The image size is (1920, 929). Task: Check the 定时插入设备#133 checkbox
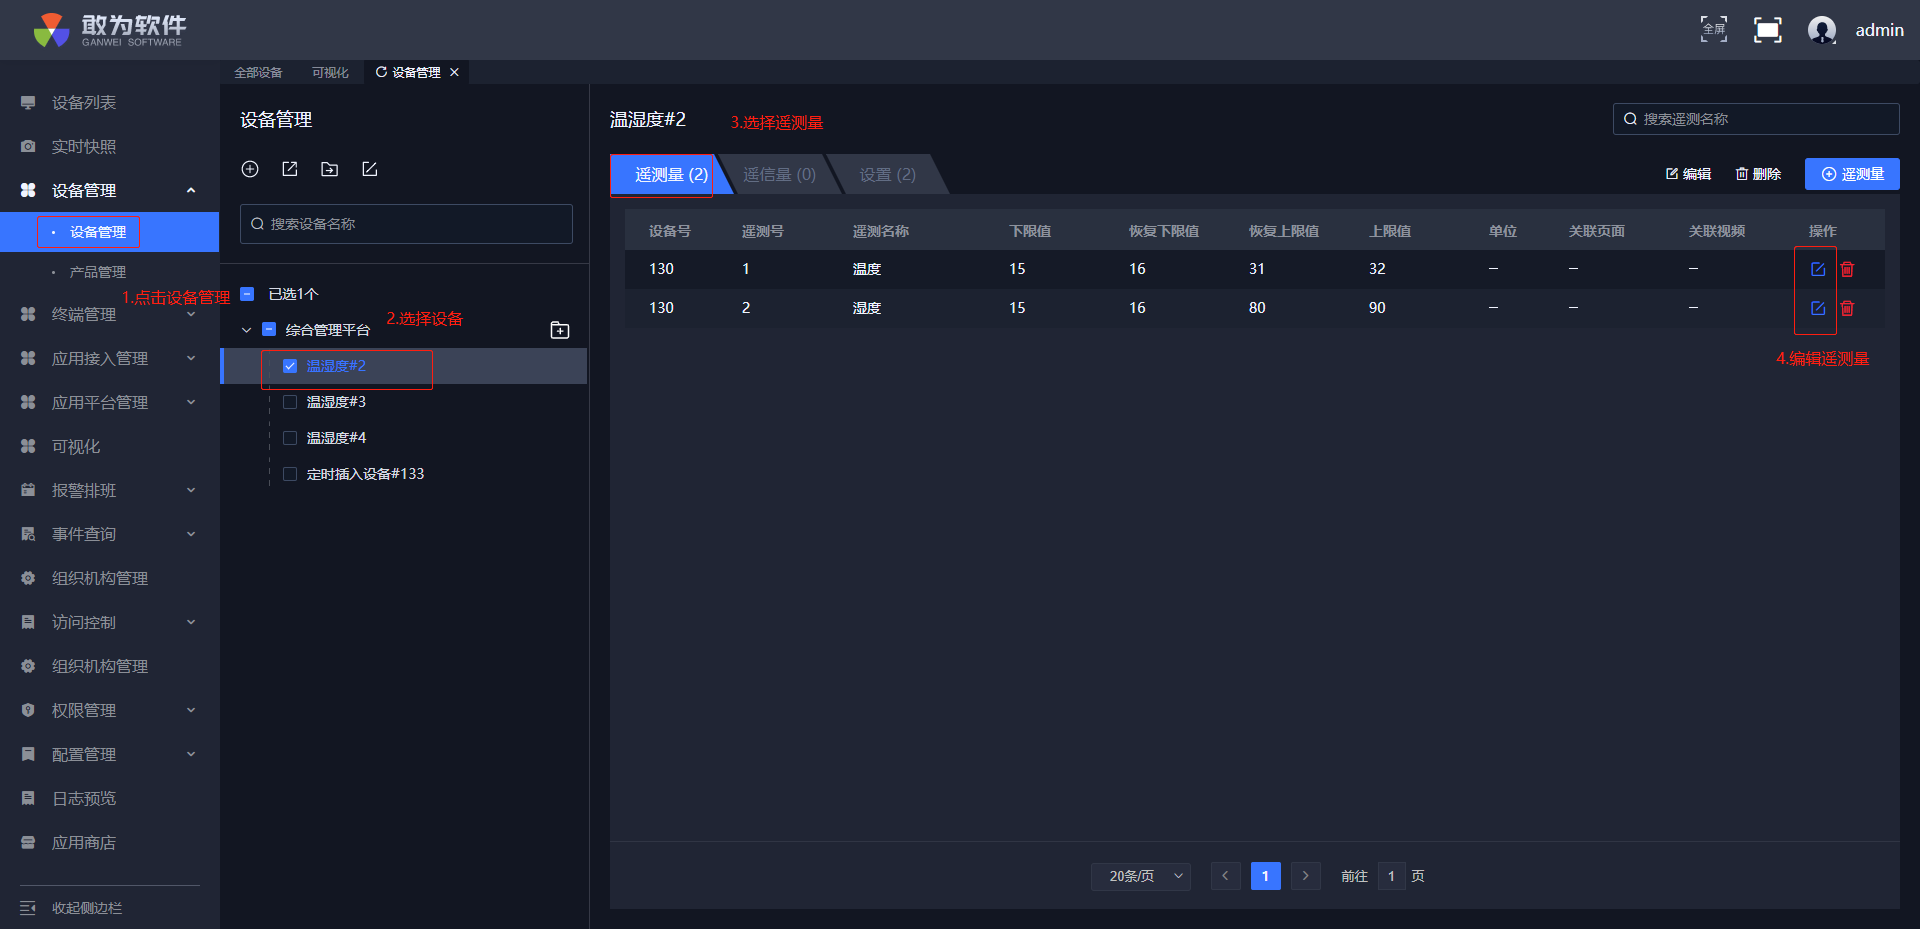[290, 474]
